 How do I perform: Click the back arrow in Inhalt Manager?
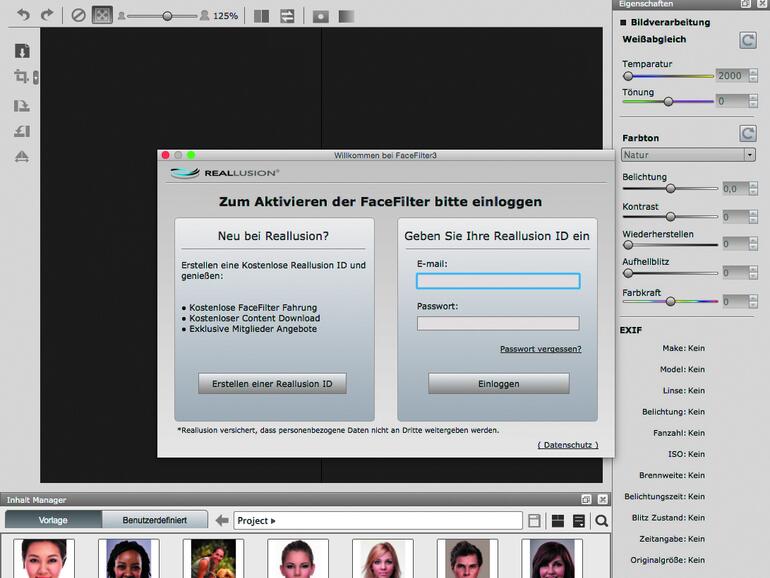(x=222, y=520)
